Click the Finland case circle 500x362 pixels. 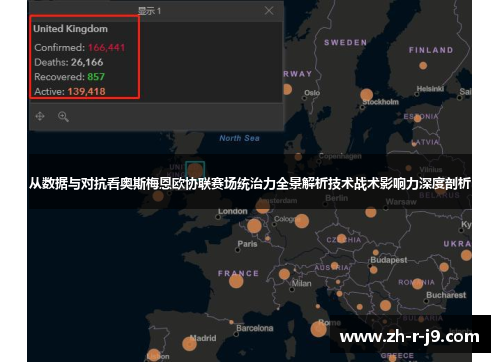pyautogui.click(x=423, y=65)
